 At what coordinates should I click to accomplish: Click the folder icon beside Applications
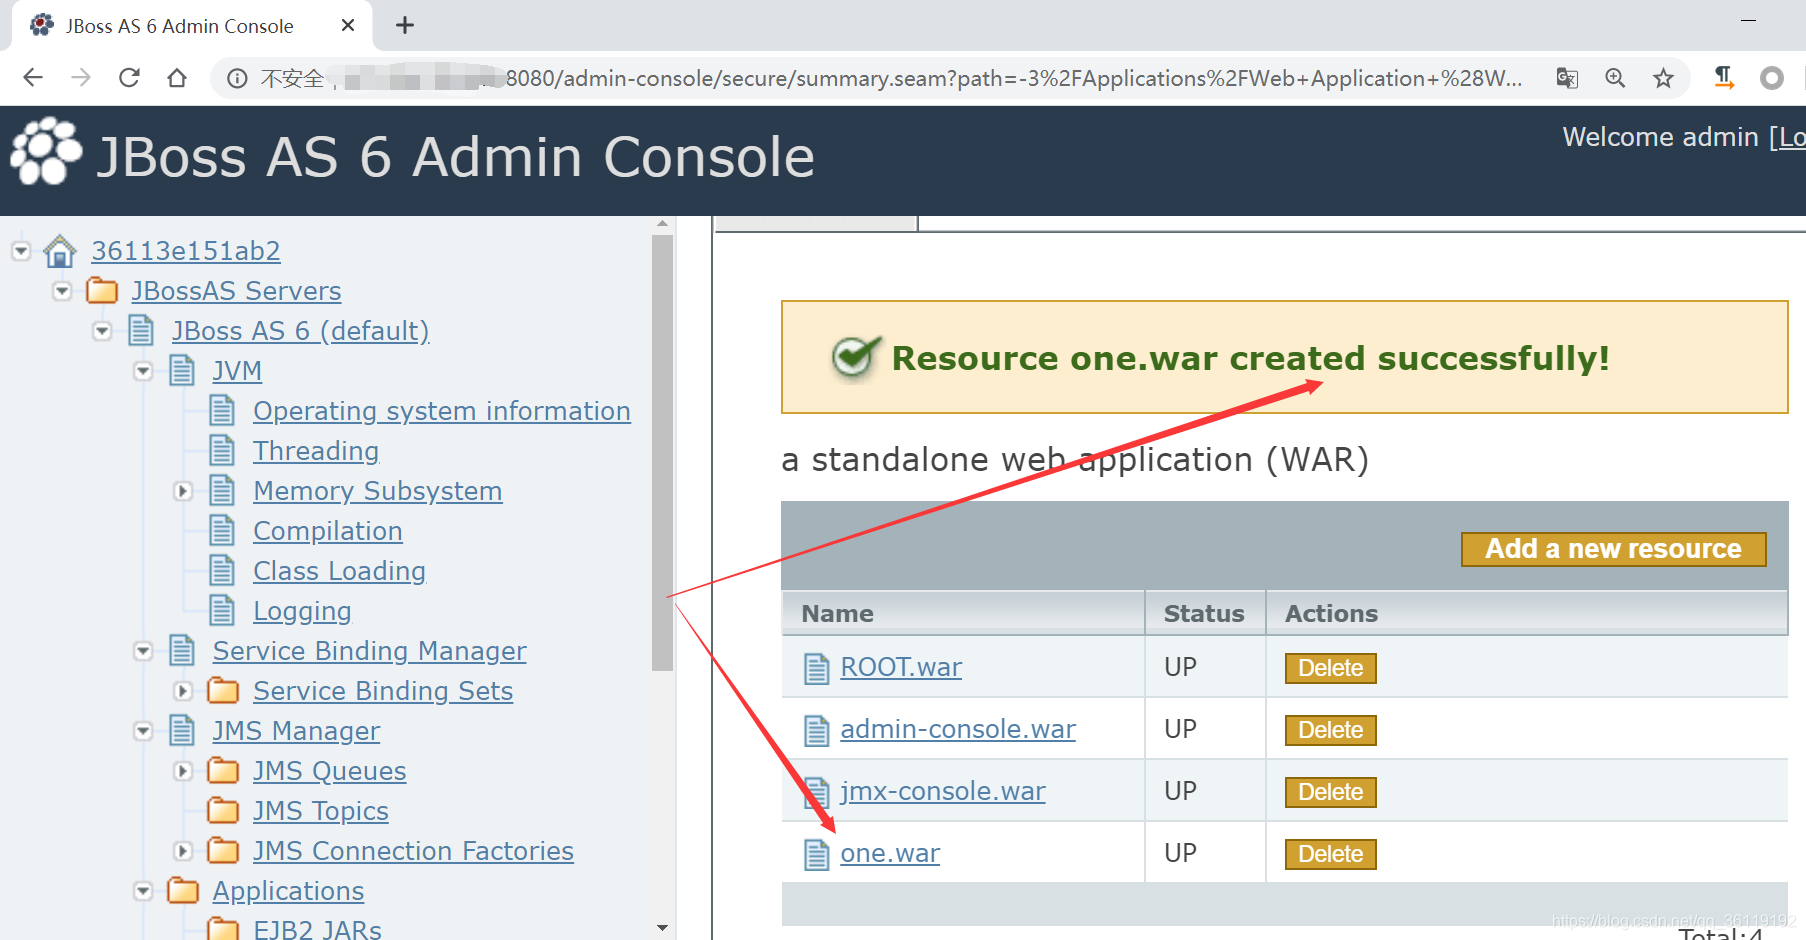pyautogui.click(x=183, y=891)
